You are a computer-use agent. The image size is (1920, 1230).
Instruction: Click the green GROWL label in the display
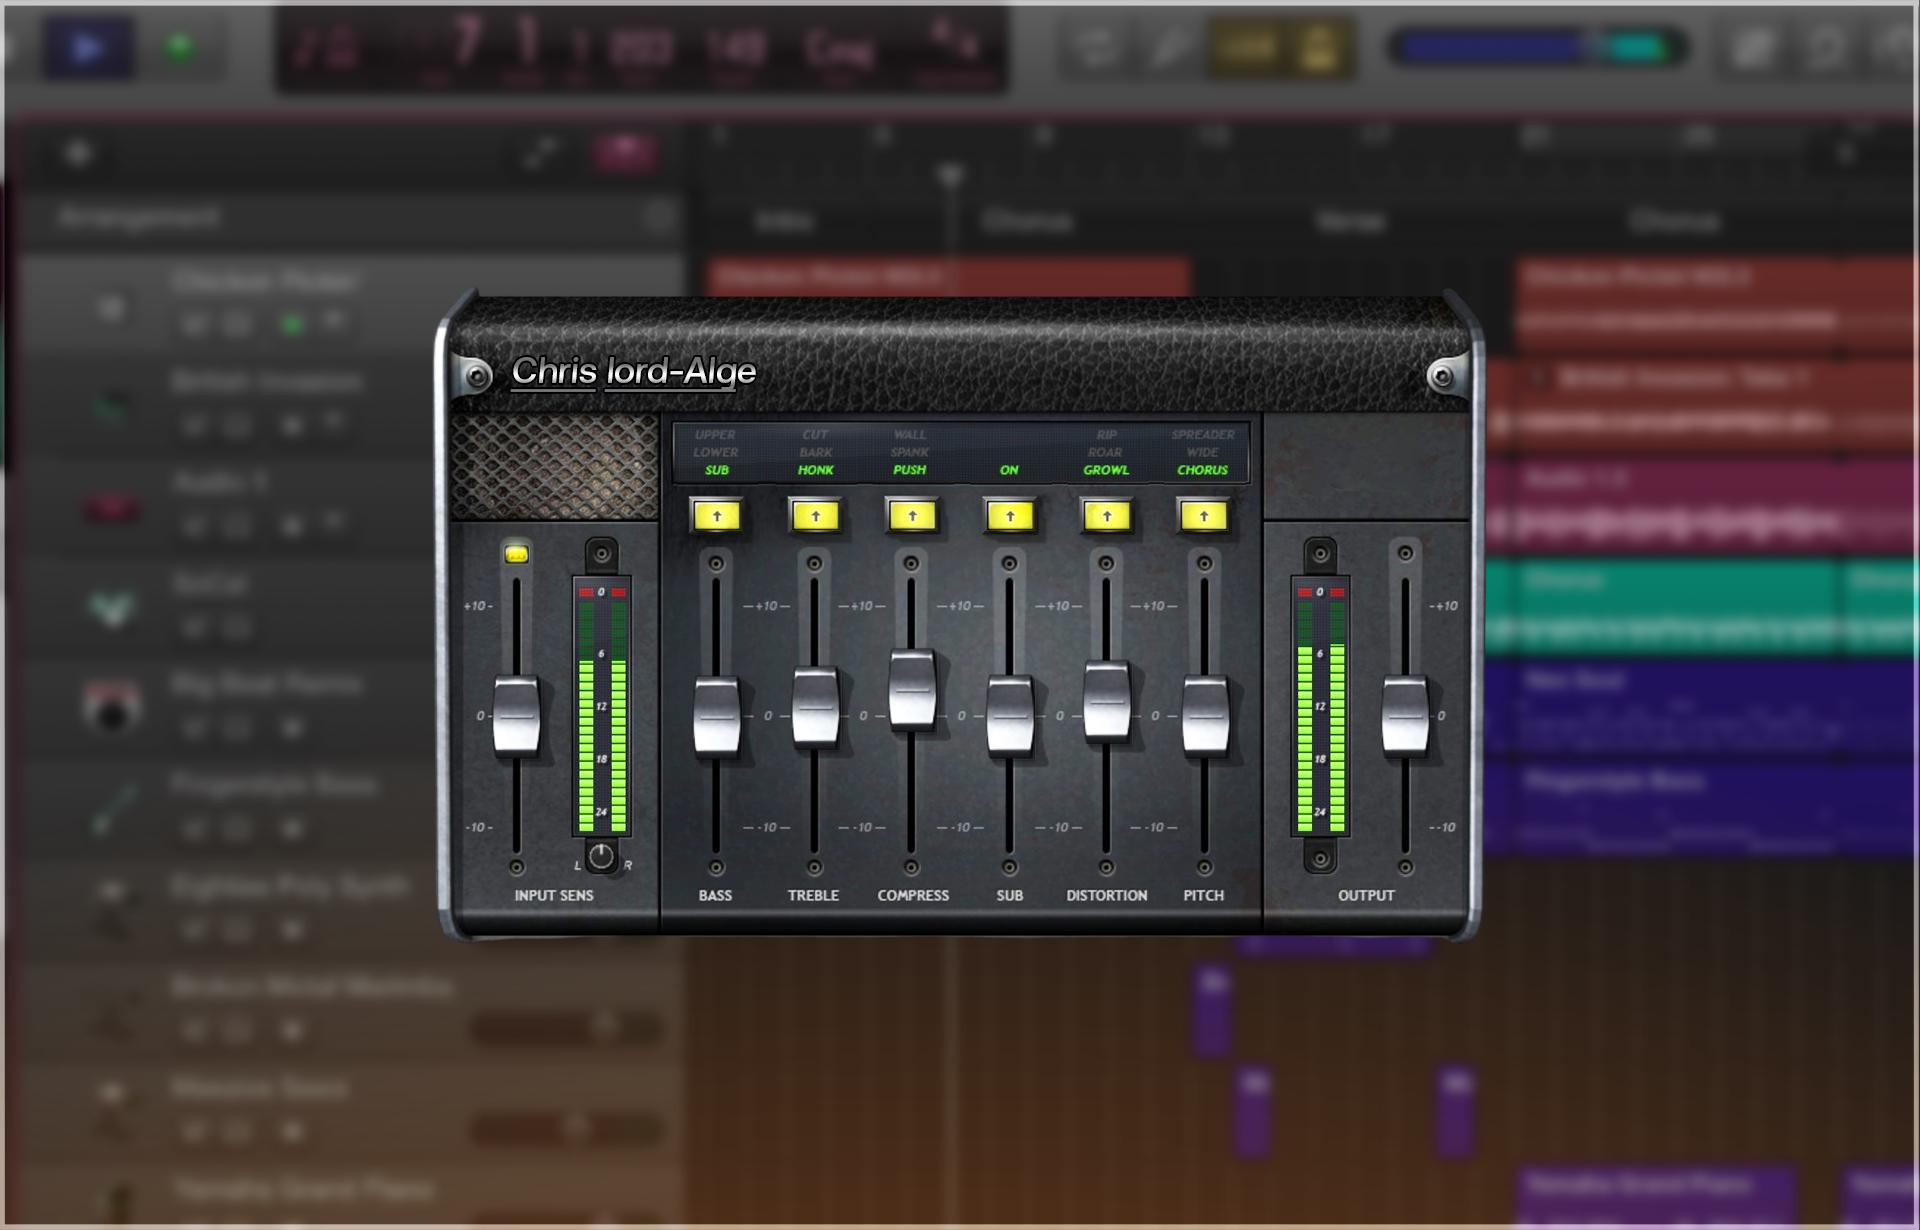pyautogui.click(x=1106, y=470)
